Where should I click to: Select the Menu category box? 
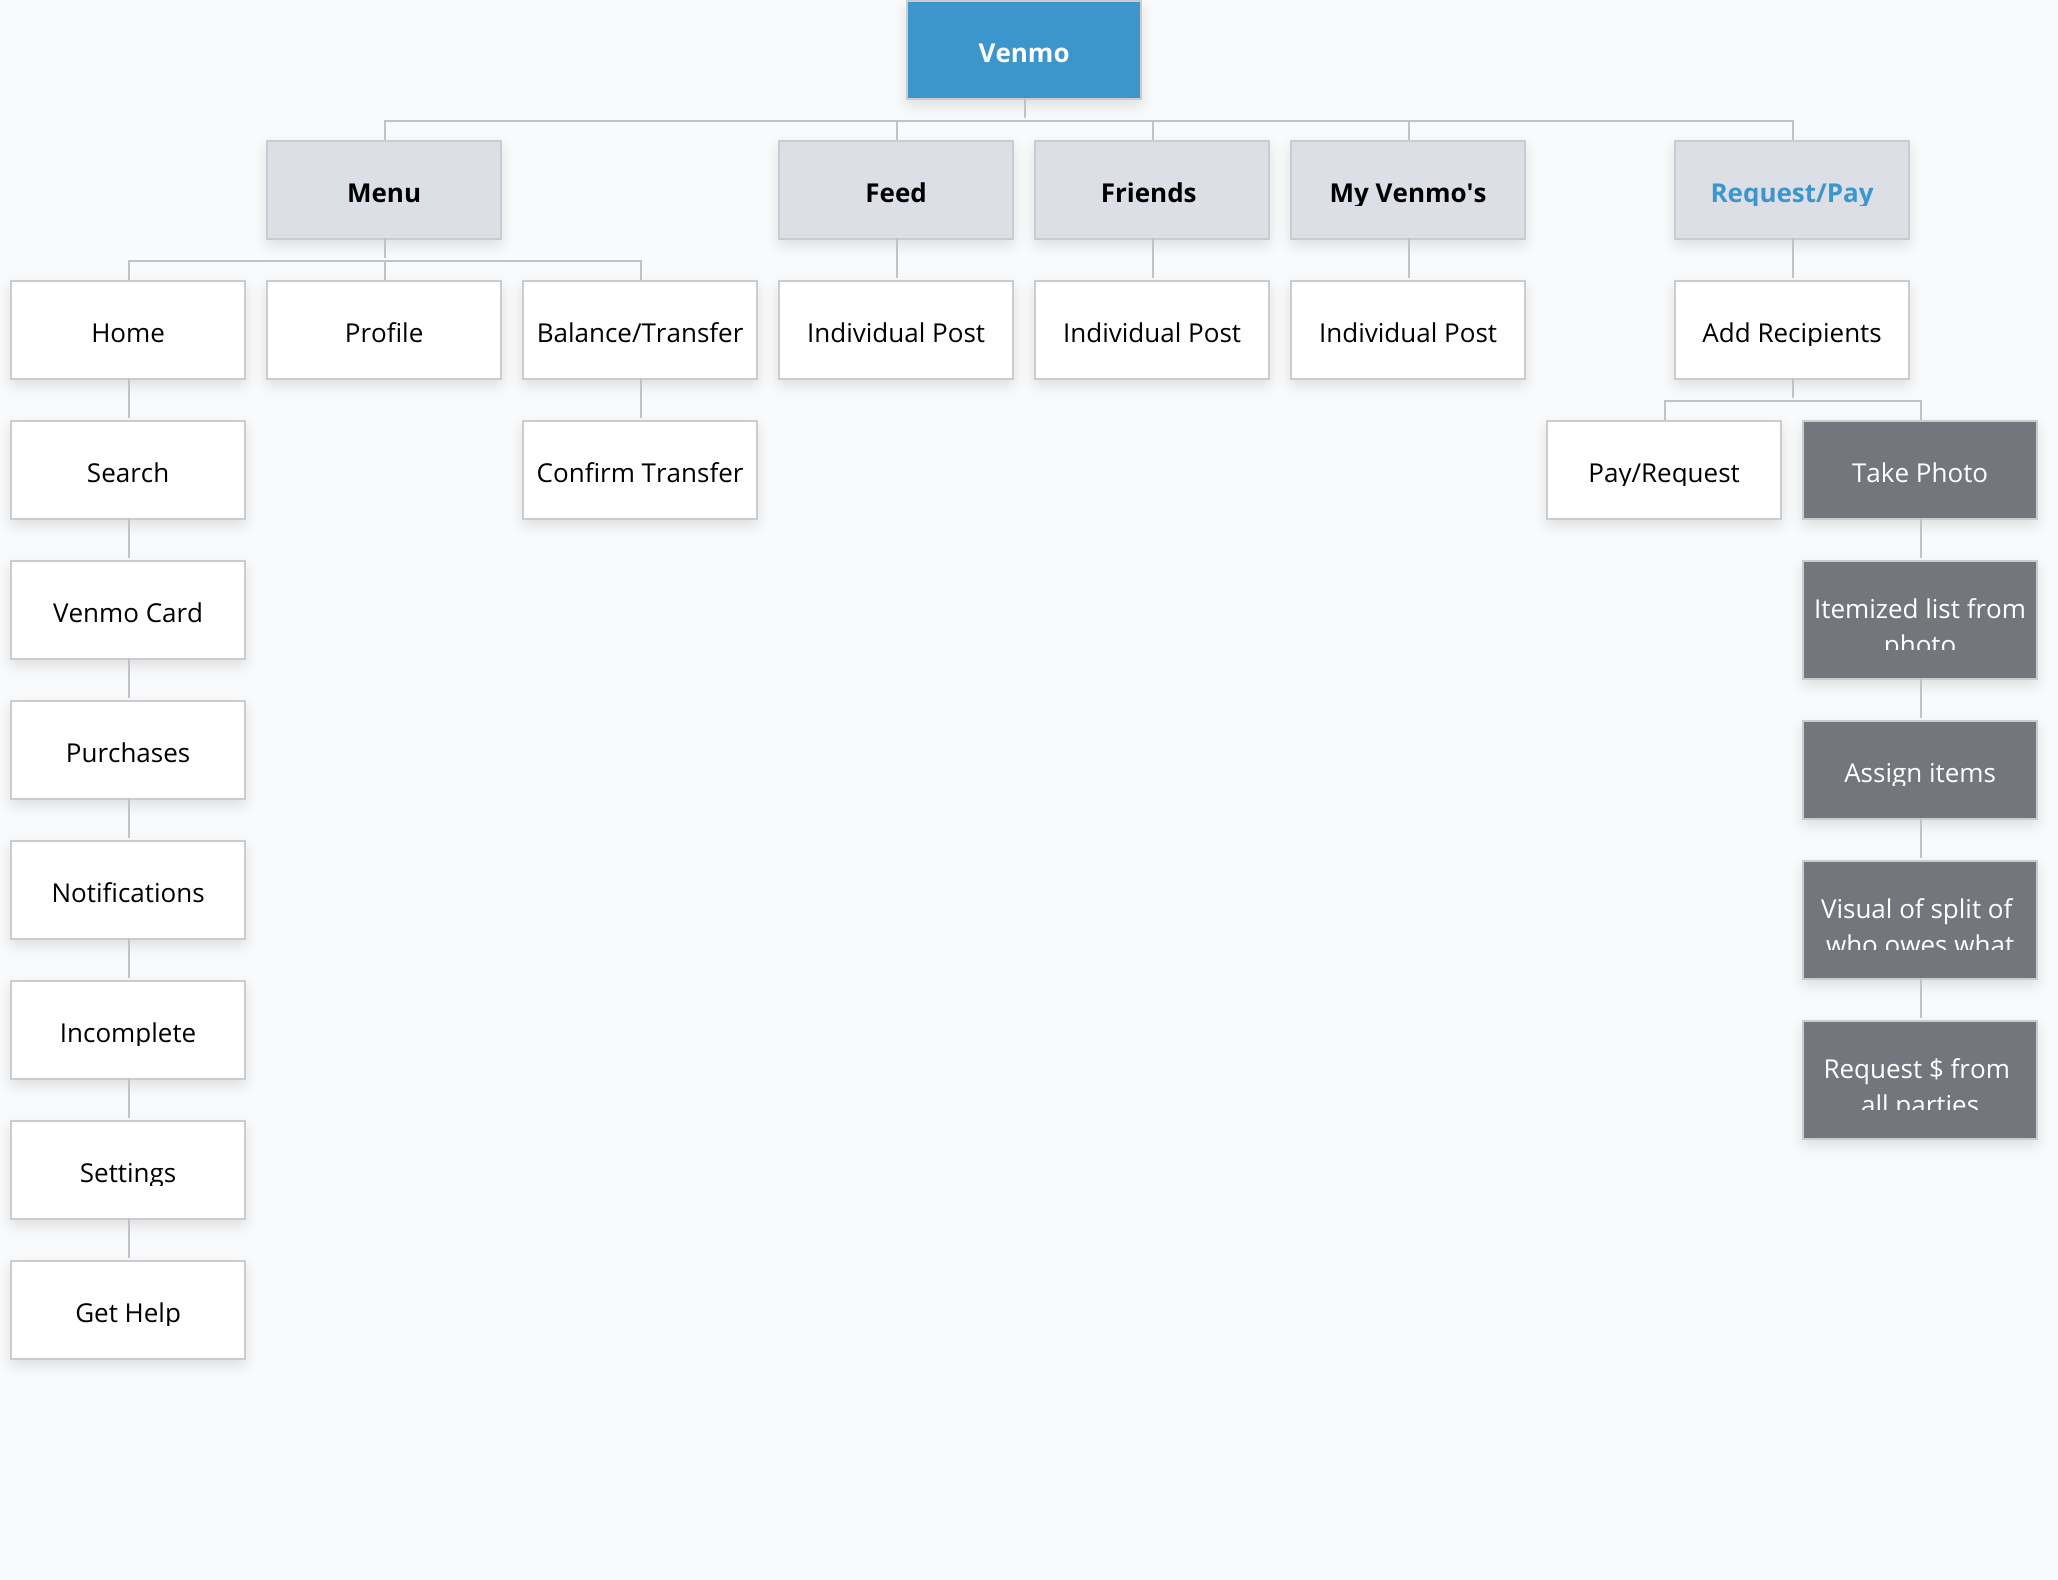(383, 191)
